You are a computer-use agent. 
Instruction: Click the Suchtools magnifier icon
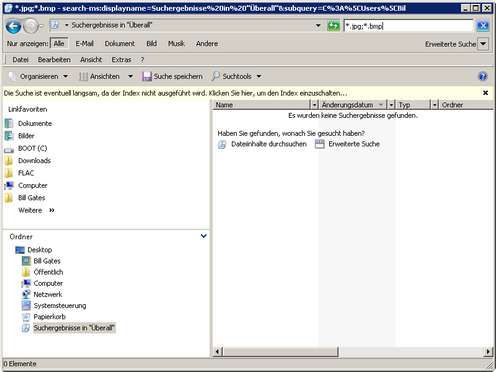pos(216,76)
